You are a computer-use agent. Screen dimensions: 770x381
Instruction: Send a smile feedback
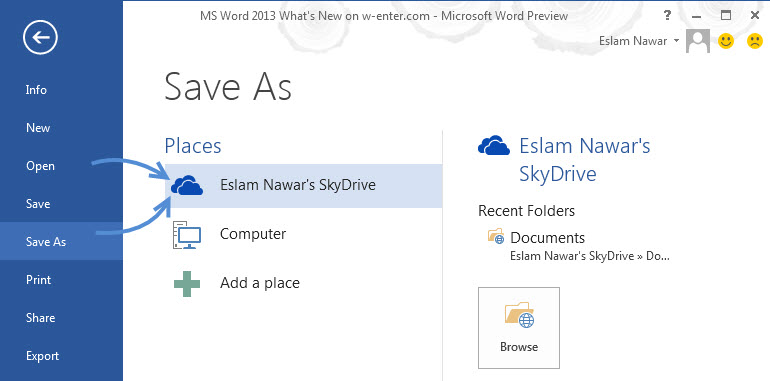[x=726, y=41]
